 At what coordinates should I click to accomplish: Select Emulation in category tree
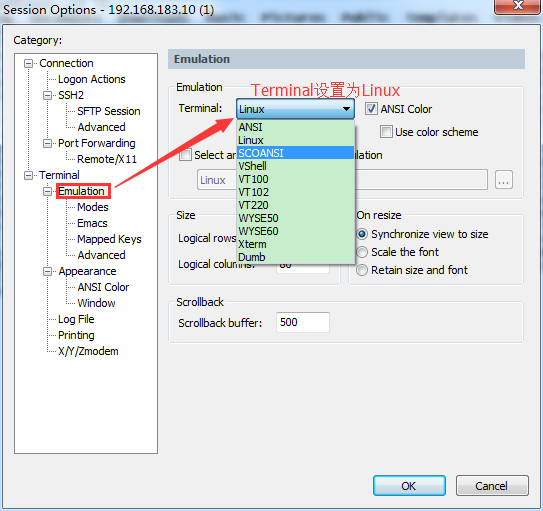[81, 191]
